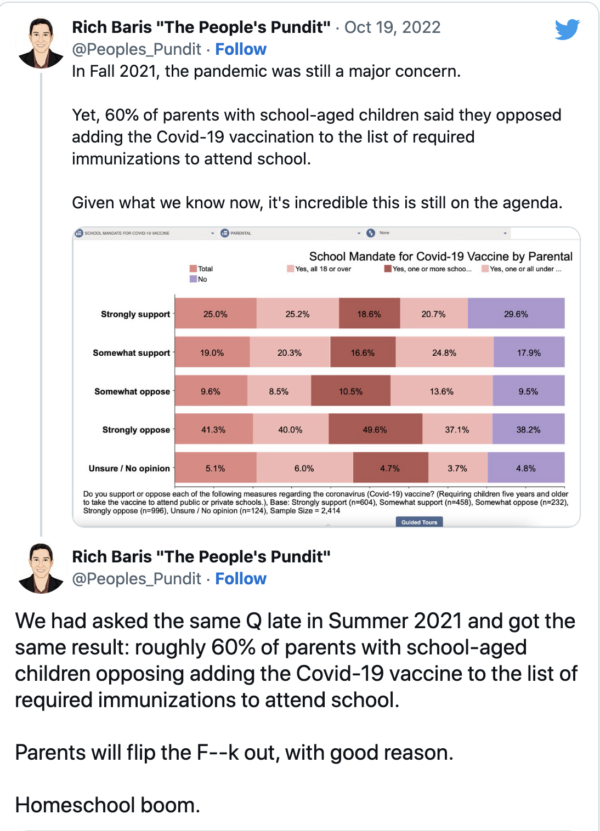Open the Oct 19, 2022 tweet date
Screen dimensions: 600x831
click(392, 27)
